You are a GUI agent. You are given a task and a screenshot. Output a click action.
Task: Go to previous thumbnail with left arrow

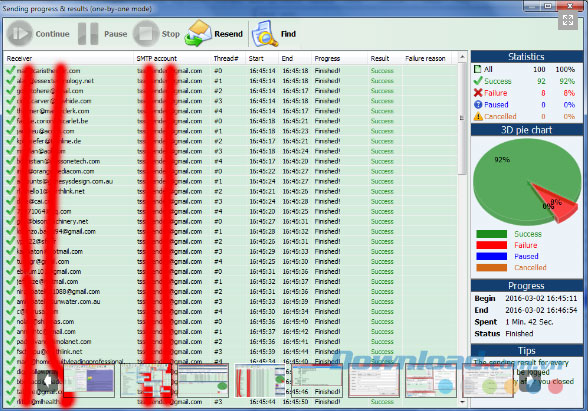pyautogui.click(x=48, y=381)
